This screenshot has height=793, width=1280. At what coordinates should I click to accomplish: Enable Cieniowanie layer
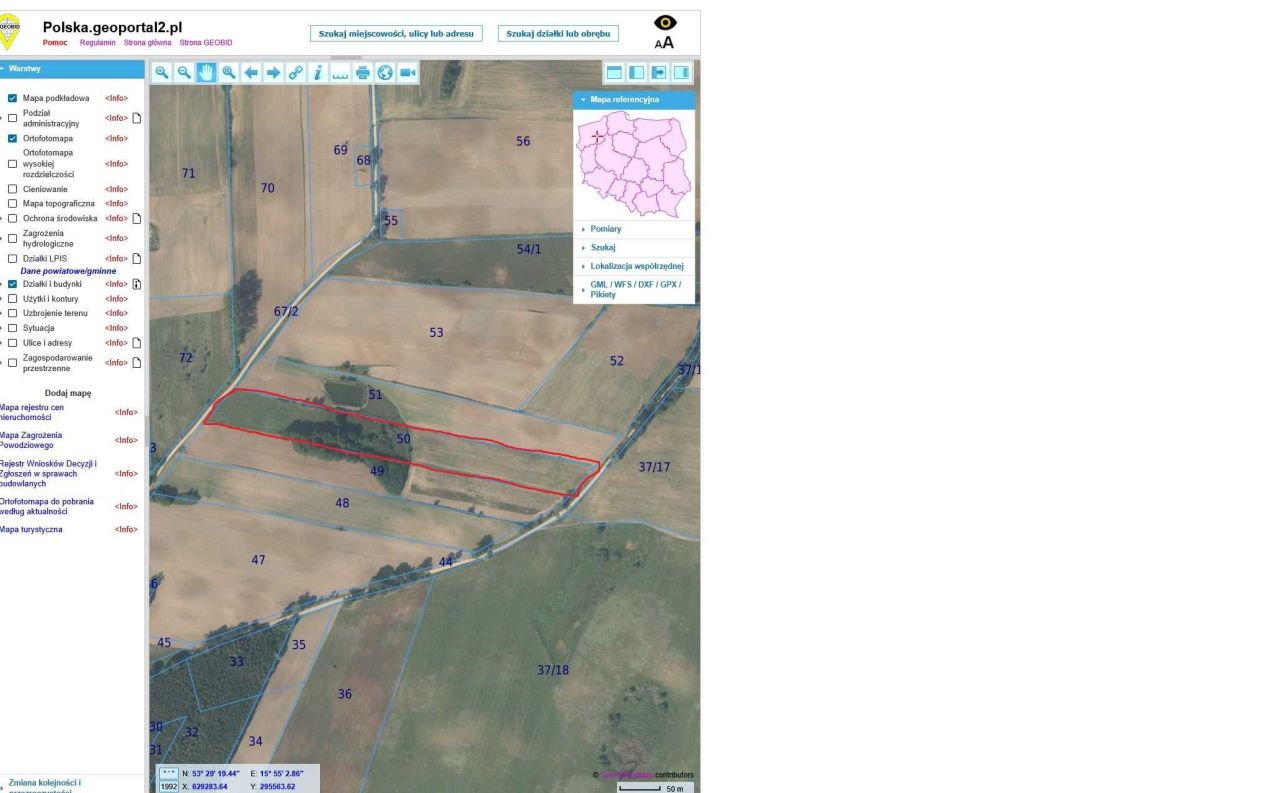[x=13, y=189]
